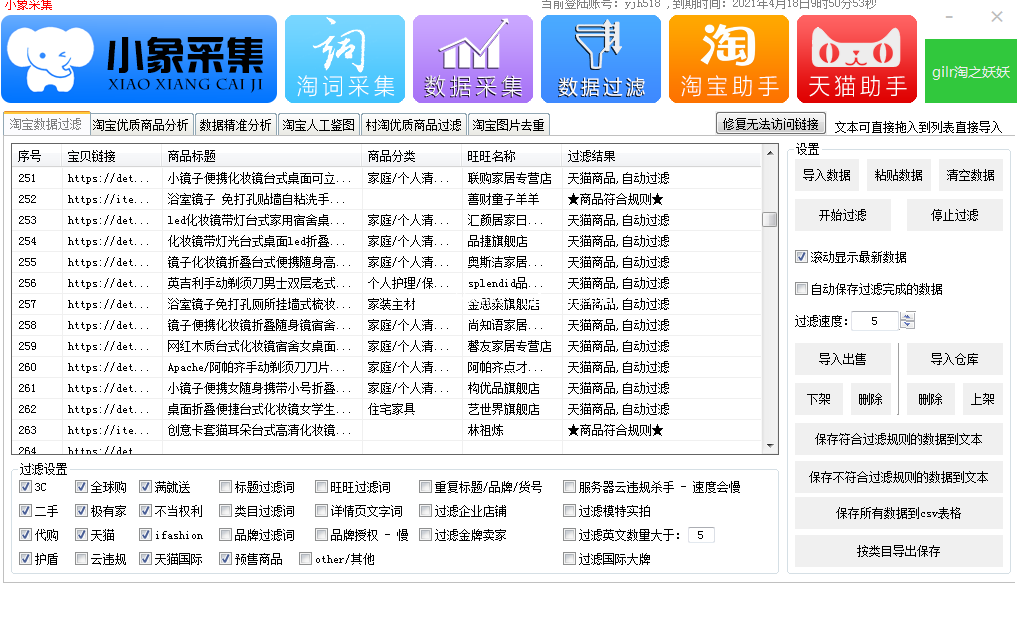The height and width of the screenshot is (626, 1021).
Task: Click the 导入数据 button
Action: pos(826,175)
